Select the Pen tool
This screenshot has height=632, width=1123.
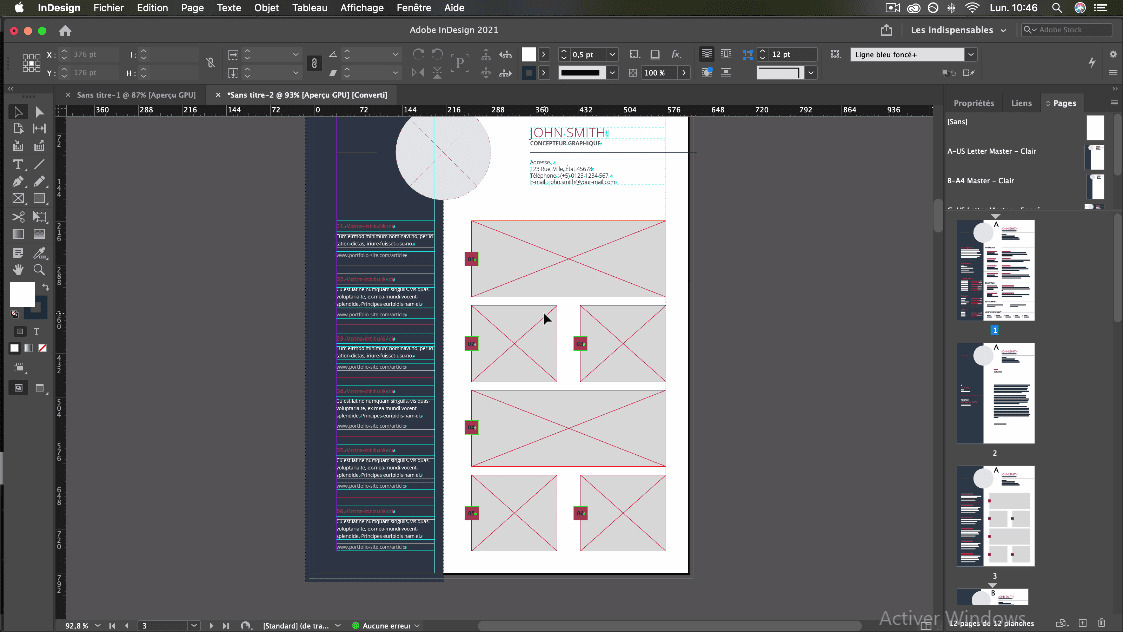point(17,181)
